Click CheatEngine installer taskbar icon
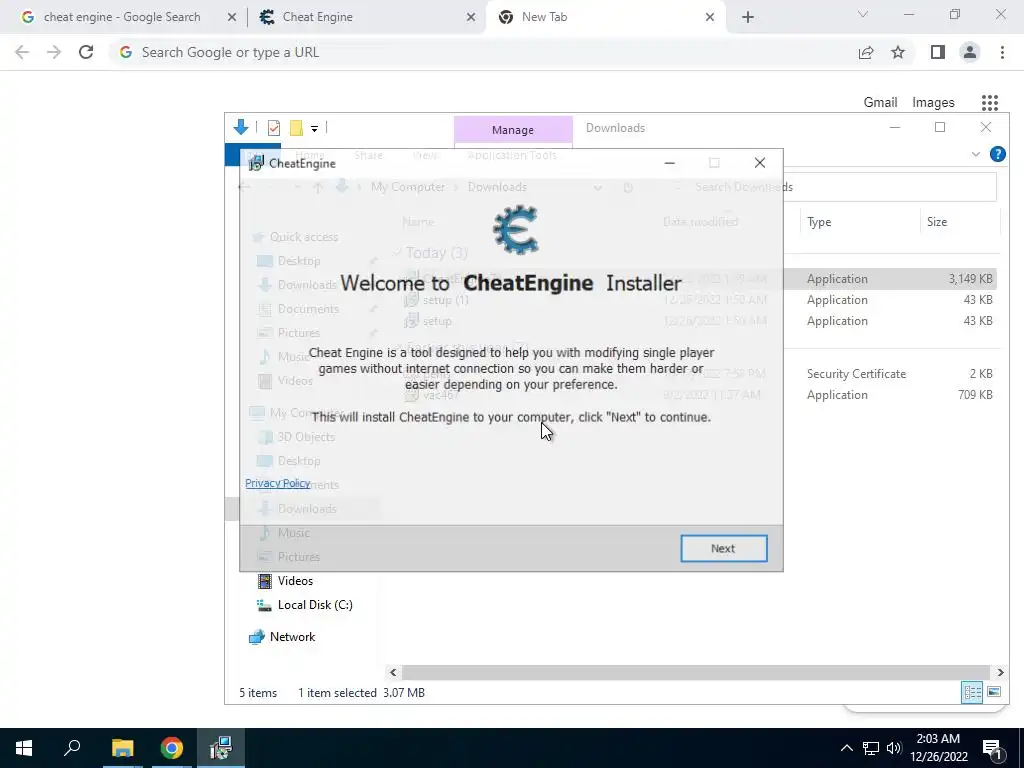This screenshot has height=768, width=1024. 221,748
